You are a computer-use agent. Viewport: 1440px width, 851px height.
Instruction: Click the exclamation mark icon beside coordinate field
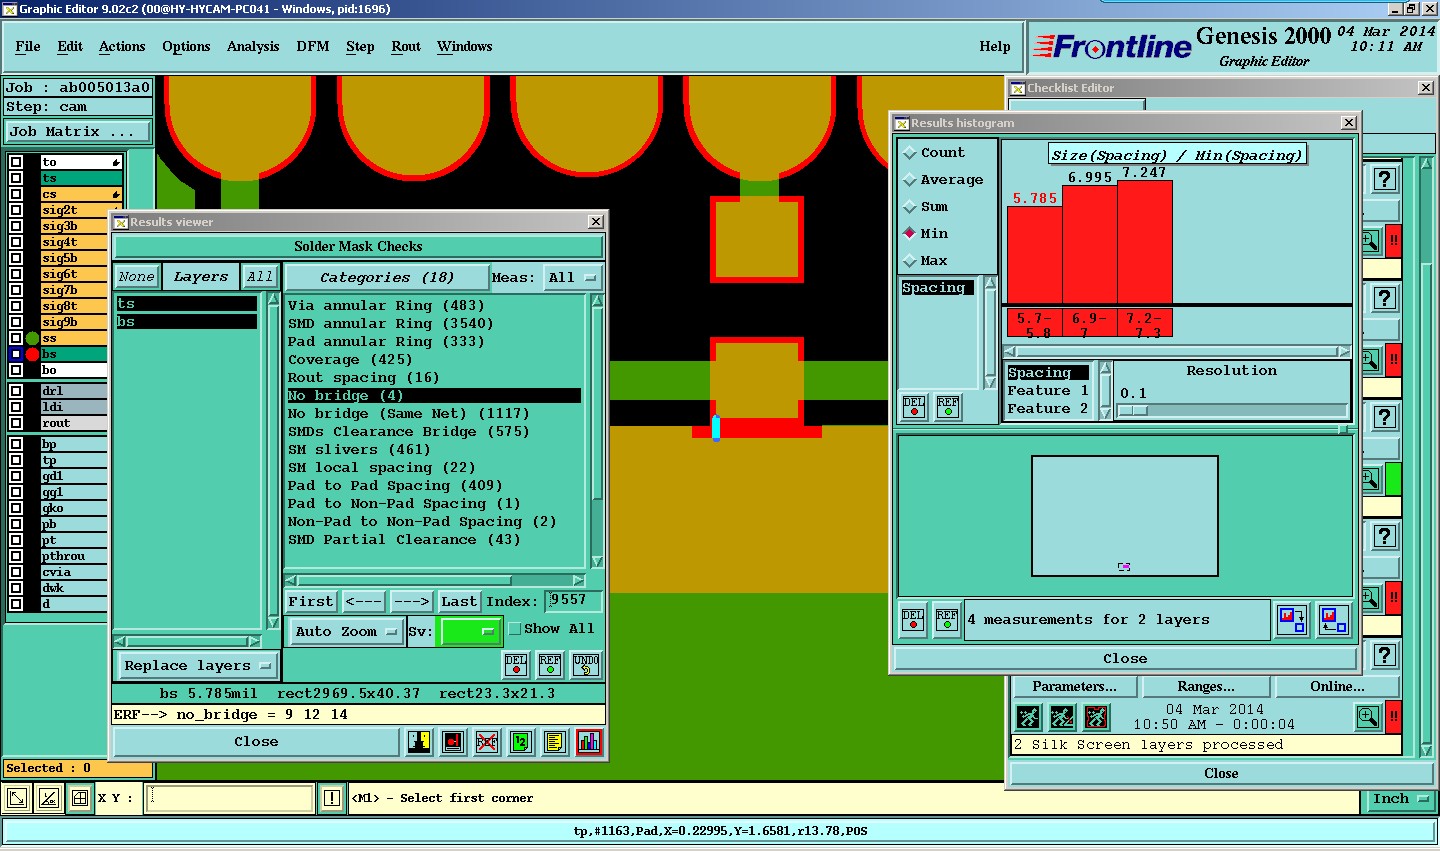click(x=332, y=798)
